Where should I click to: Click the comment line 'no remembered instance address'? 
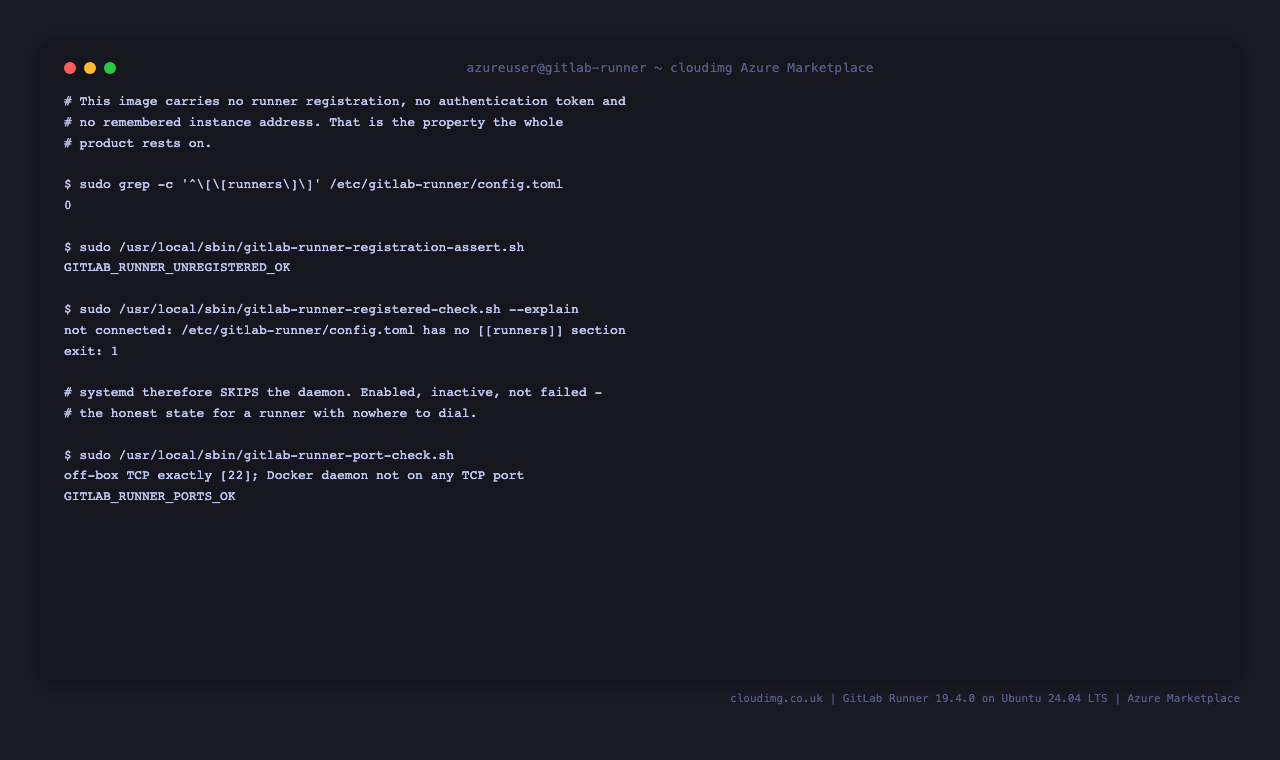(314, 122)
